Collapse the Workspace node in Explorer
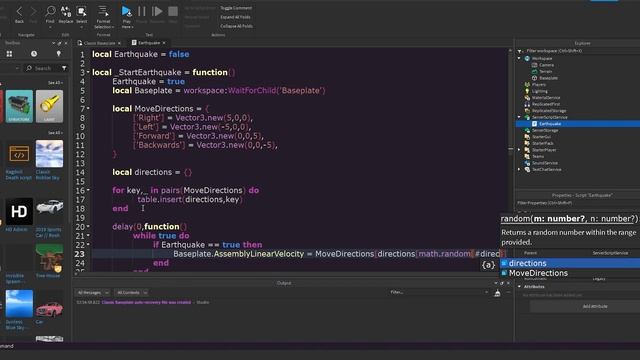The image size is (640, 360). [520, 58]
